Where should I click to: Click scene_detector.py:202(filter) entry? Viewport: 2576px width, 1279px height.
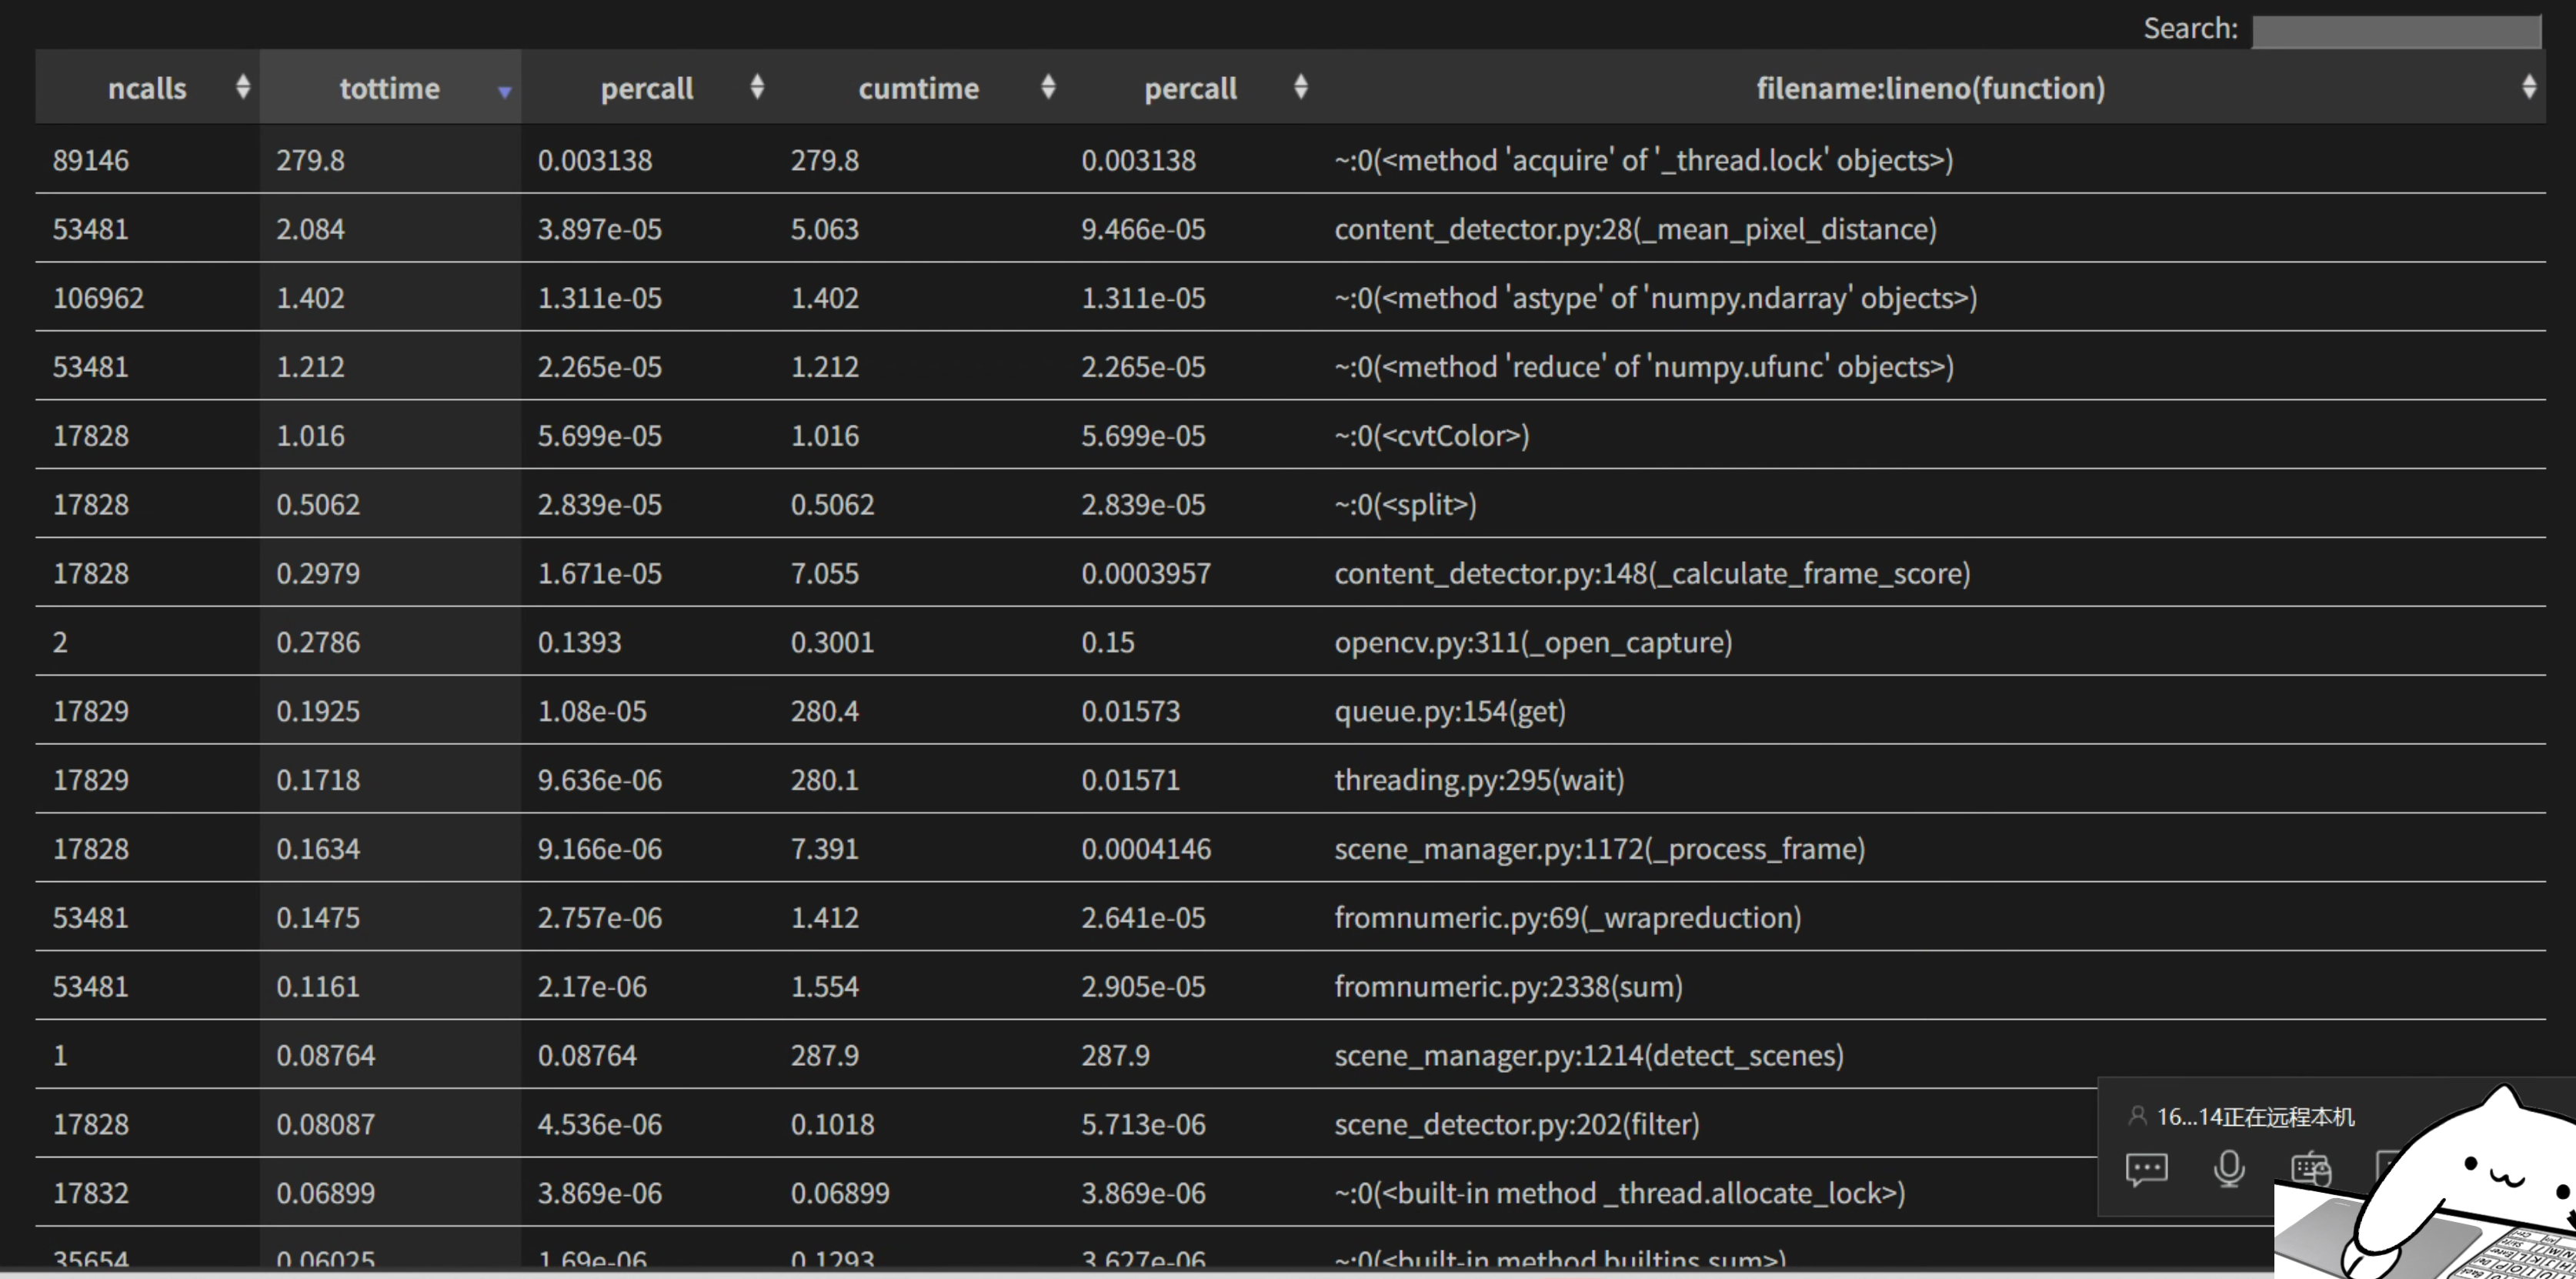pyautogui.click(x=1516, y=1125)
